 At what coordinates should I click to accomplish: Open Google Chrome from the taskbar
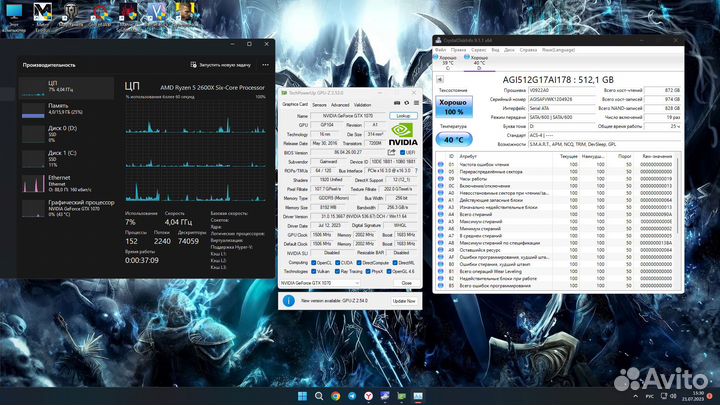click(336, 396)
